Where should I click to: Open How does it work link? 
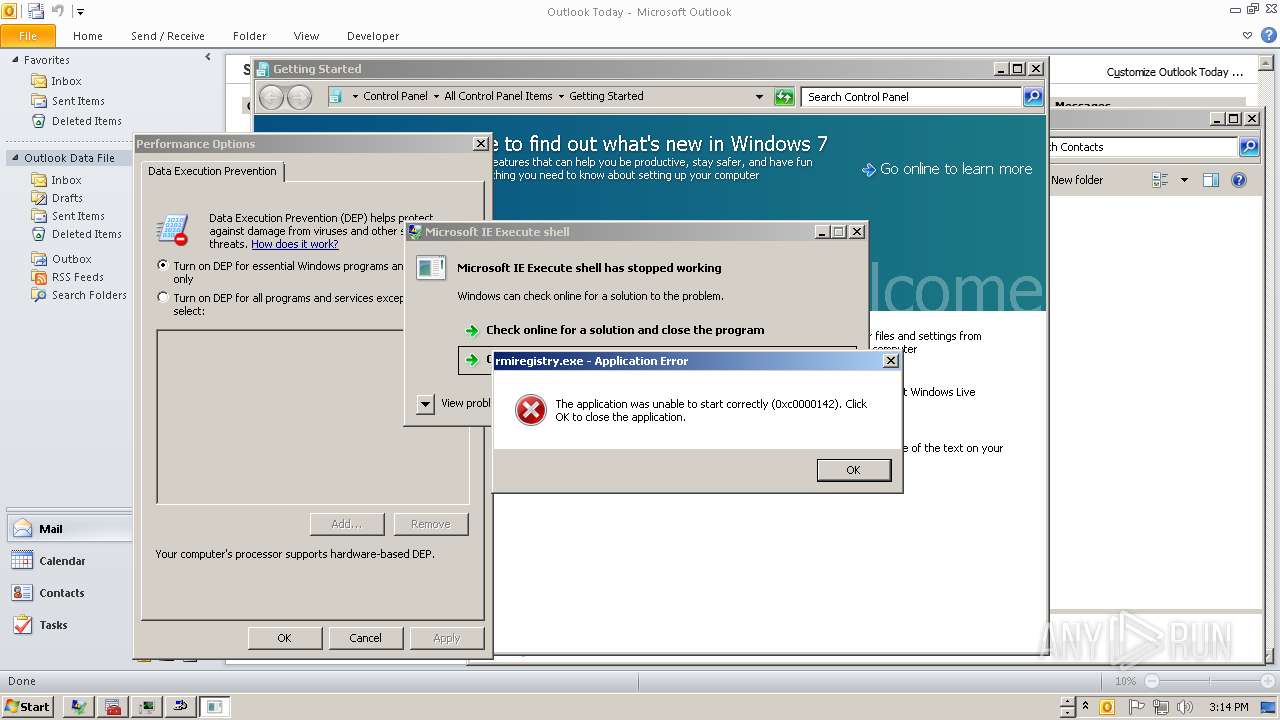tap(294, 244)
